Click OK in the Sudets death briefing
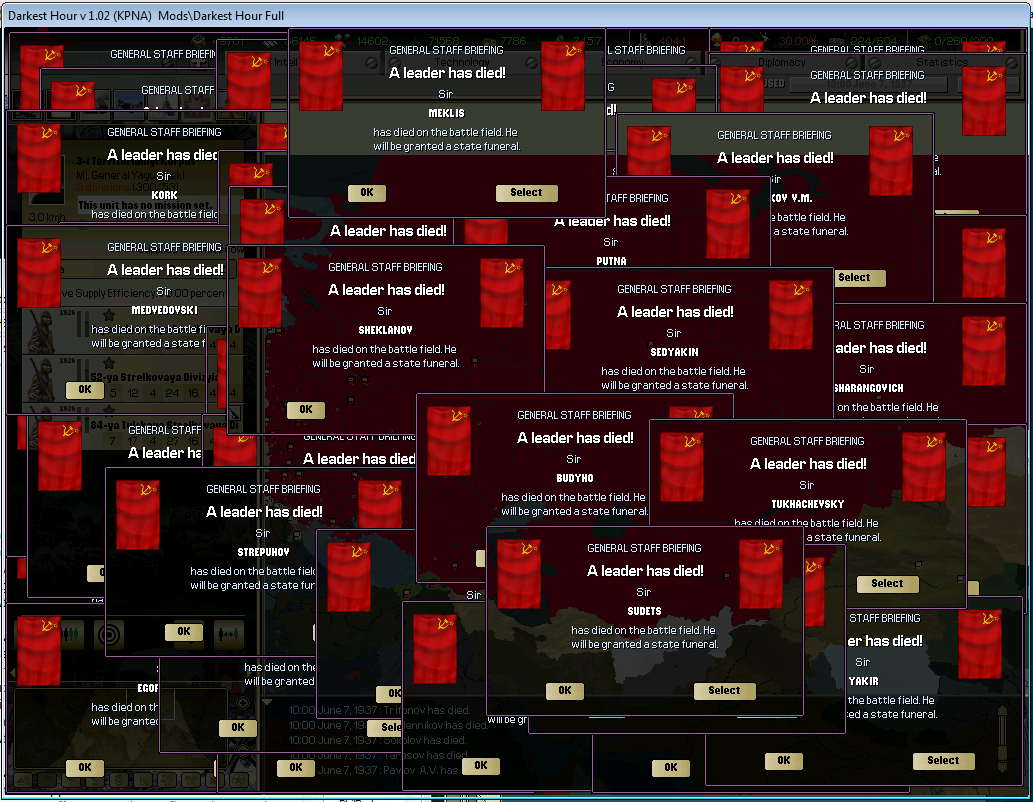1033x802 pixels. pos(565,691)
